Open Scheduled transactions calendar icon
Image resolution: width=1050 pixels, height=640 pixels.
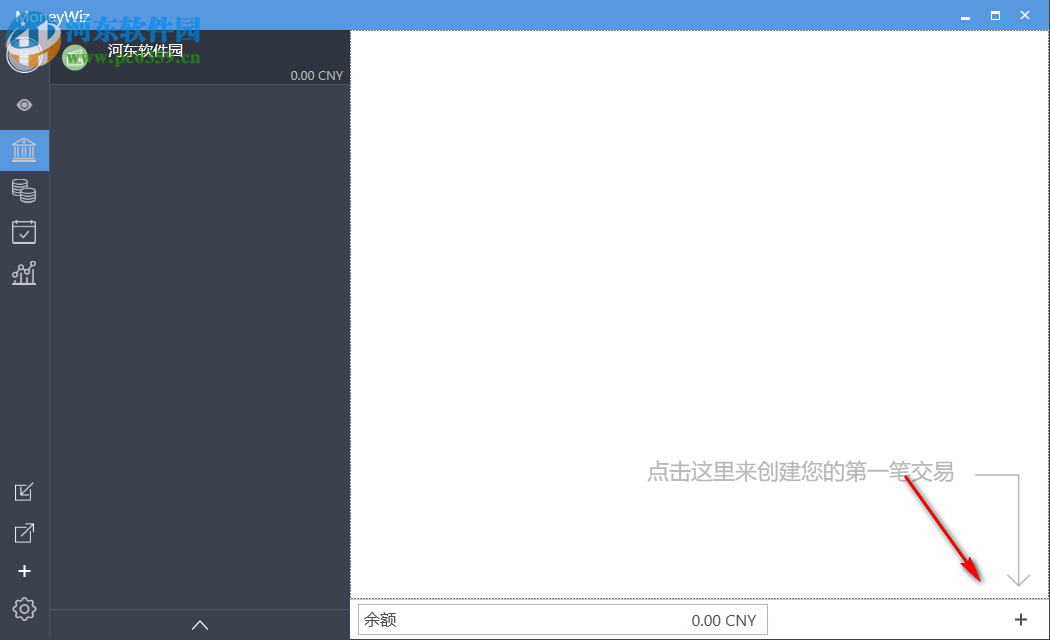click(x=24, y=231)
